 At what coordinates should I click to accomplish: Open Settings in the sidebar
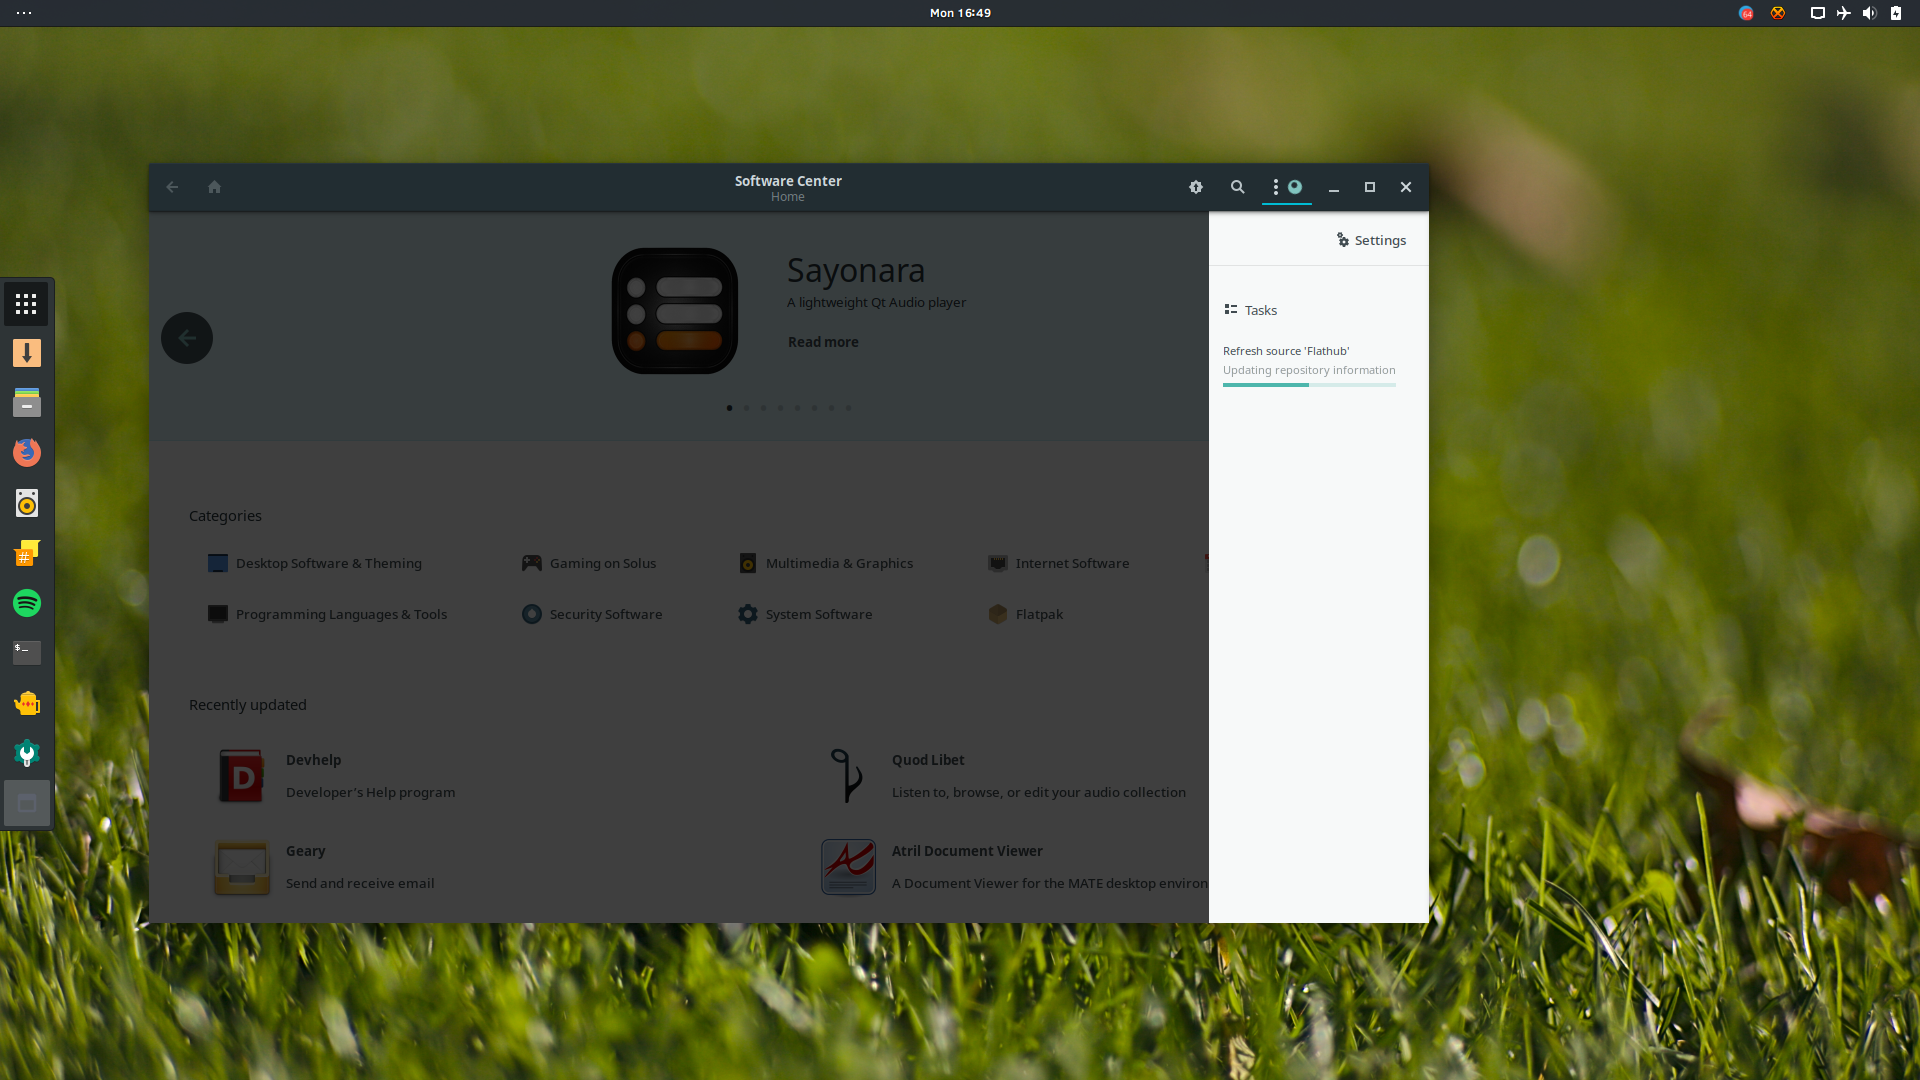(1371, 240)
